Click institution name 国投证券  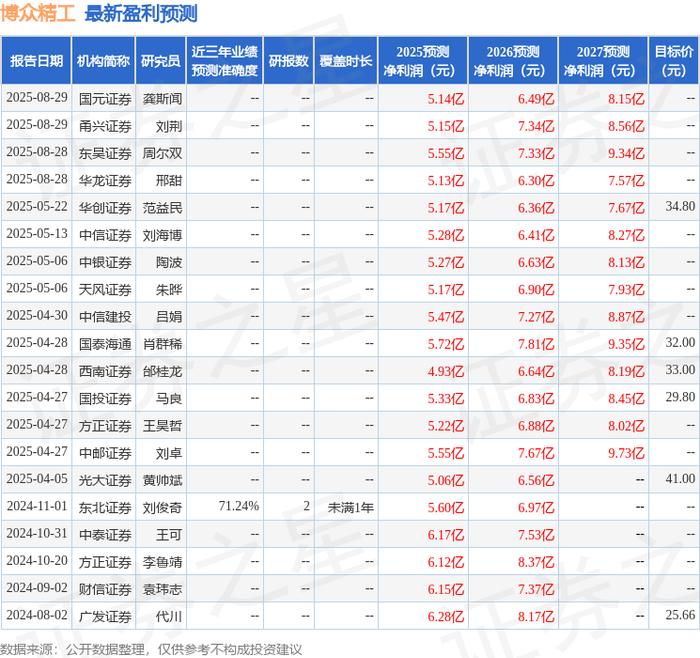pyautogui.click(x=105, y=398)
